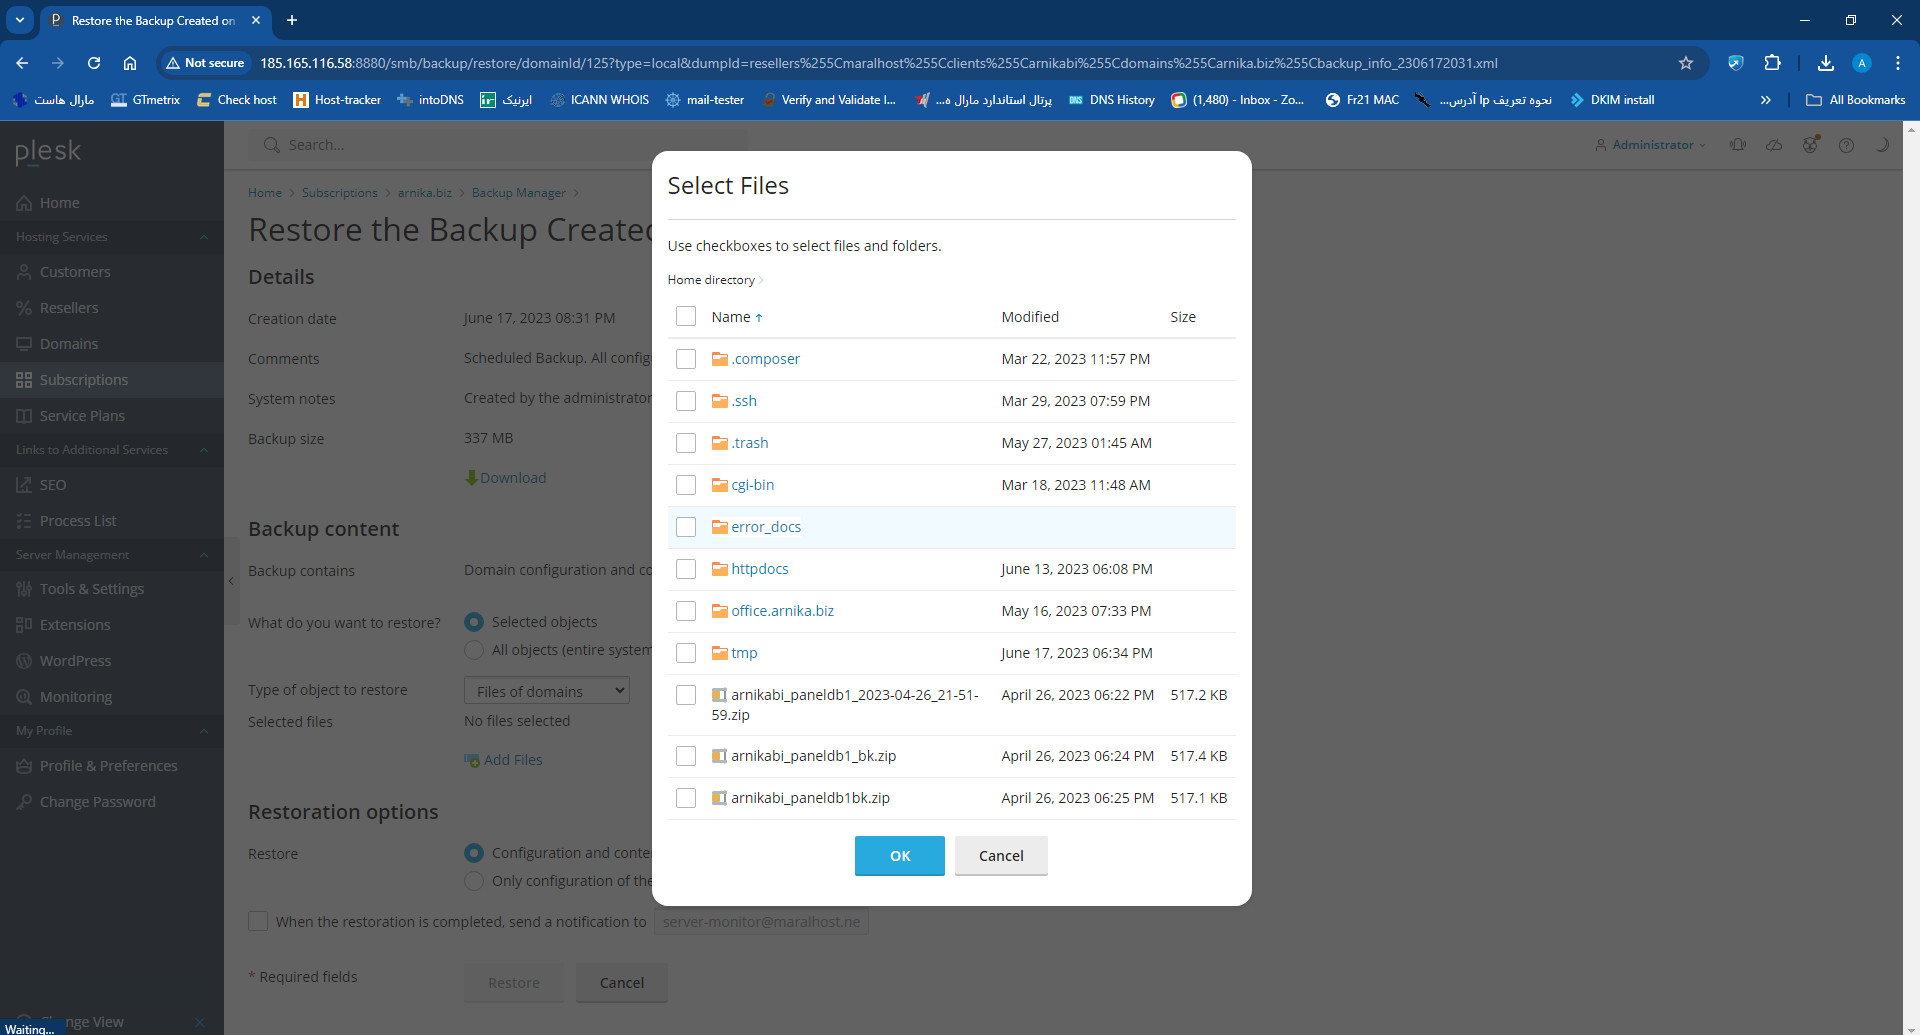Cancel the Select Files dialog
Screen dimensions: 1920x1035
point(1000,856)
